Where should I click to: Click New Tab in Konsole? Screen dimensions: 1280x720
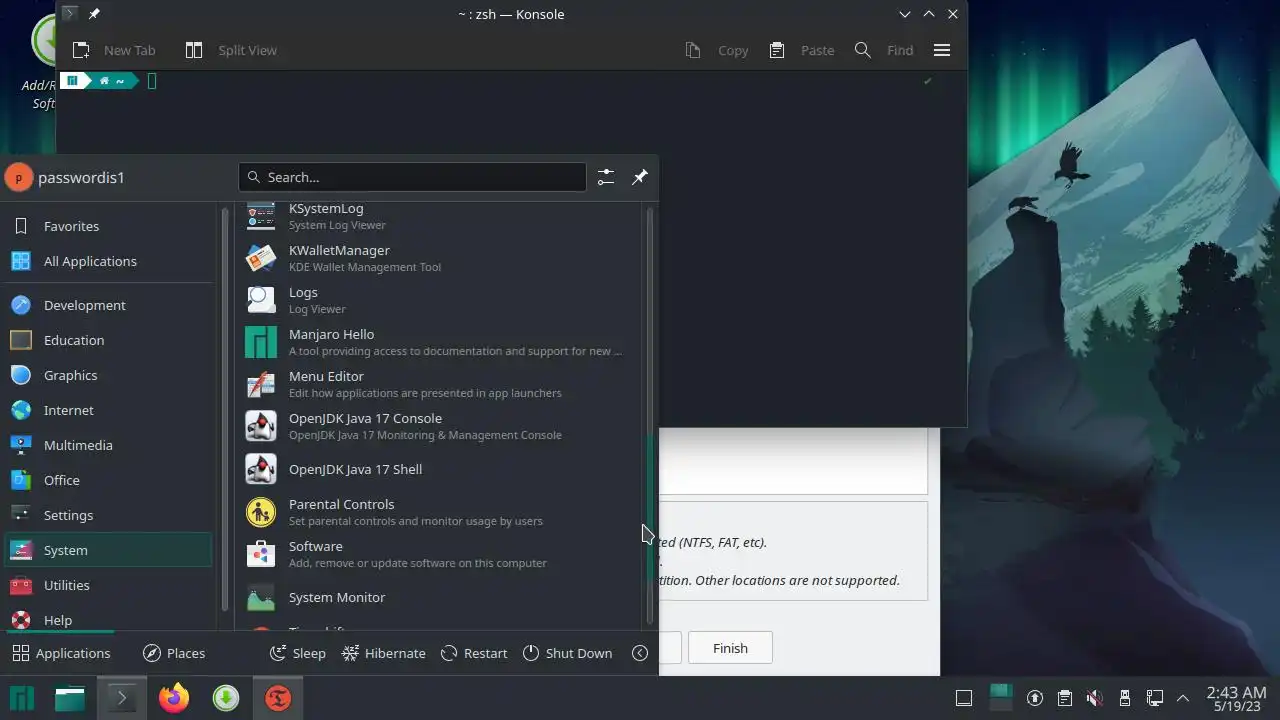tap(114, 50)
